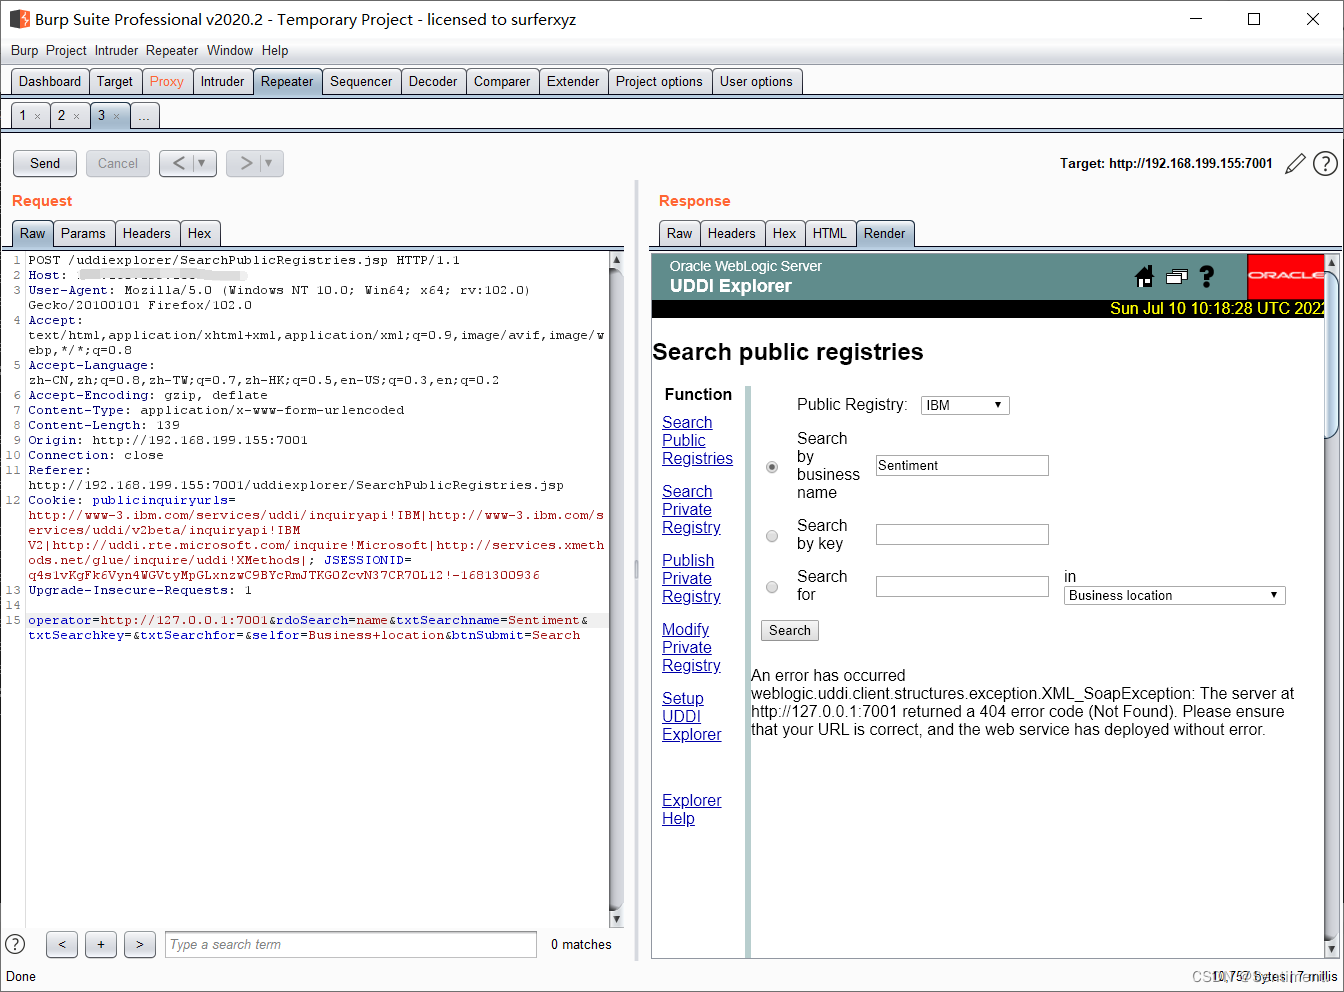Click the plus search options button
1344x992 pixels.
(x=101, y=944)
